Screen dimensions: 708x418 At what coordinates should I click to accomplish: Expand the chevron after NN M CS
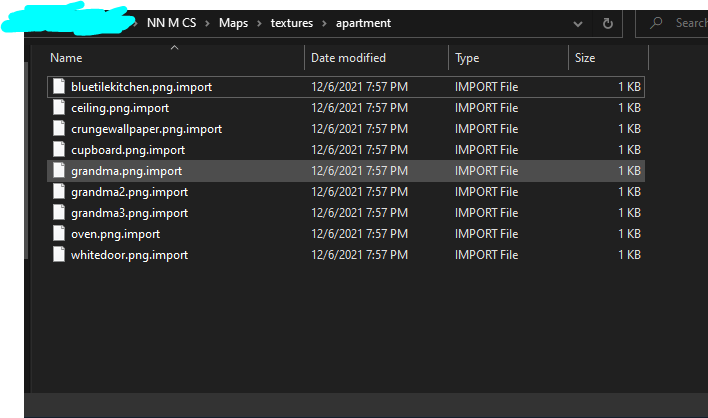(207, 23)
